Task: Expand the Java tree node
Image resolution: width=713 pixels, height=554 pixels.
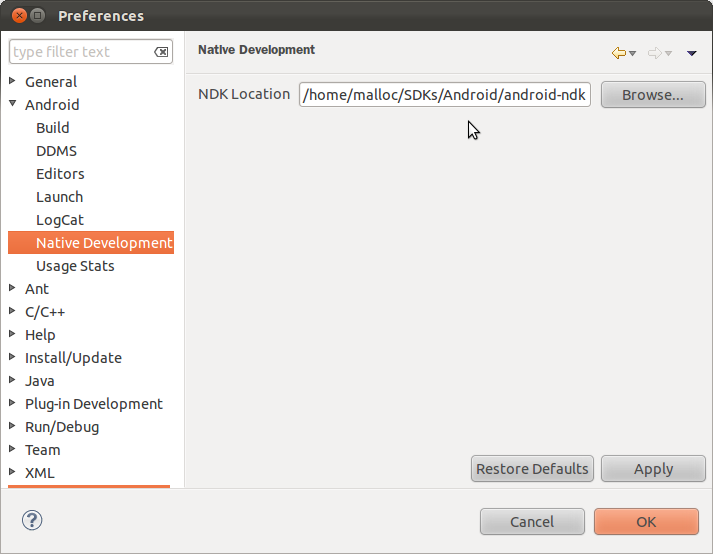Action: click(x=12, y=380)
